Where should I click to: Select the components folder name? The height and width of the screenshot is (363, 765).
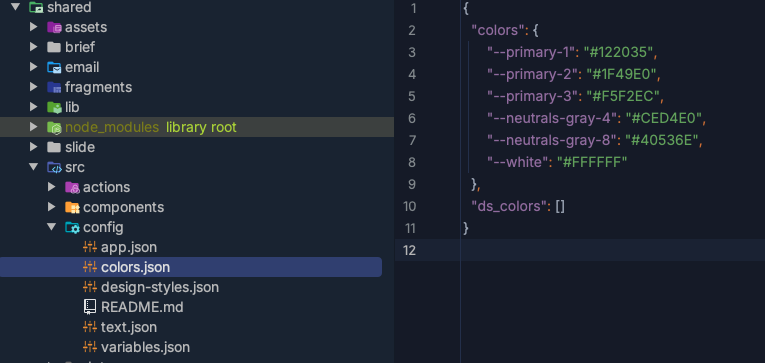point(123,207)
